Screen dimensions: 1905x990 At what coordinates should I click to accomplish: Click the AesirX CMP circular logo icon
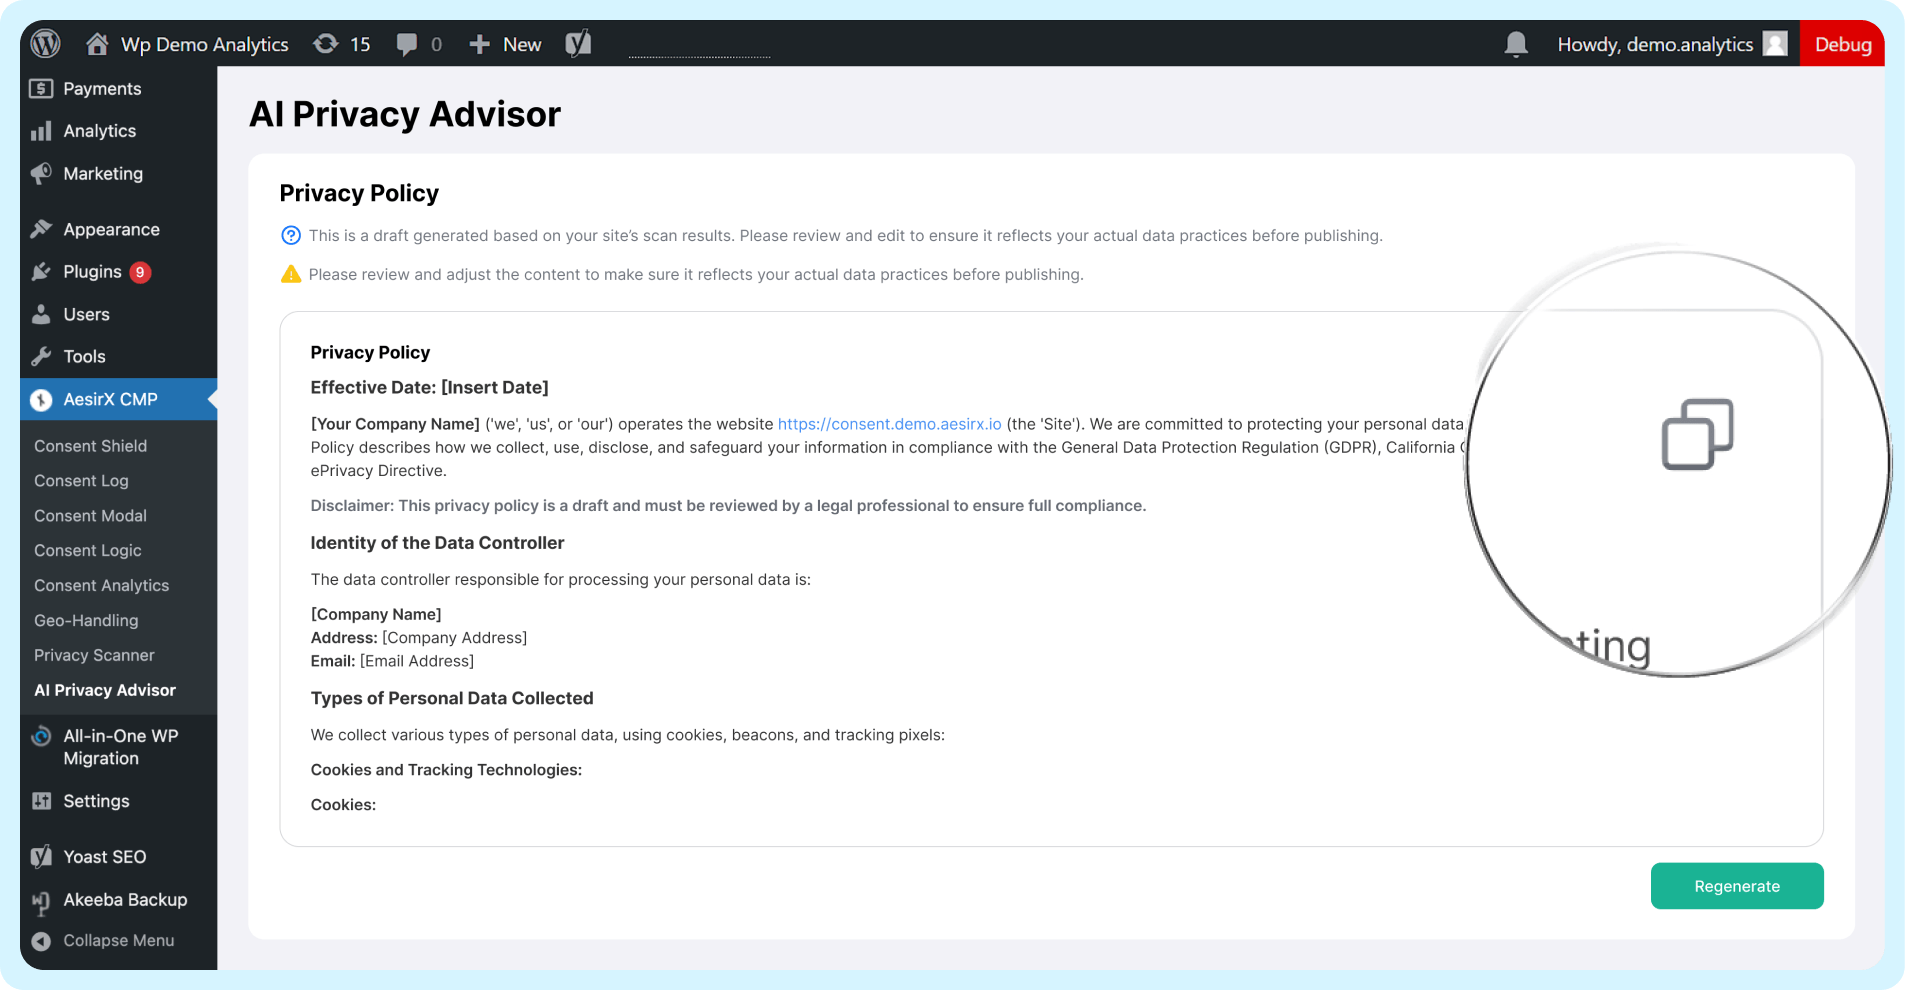click(41, 399)
